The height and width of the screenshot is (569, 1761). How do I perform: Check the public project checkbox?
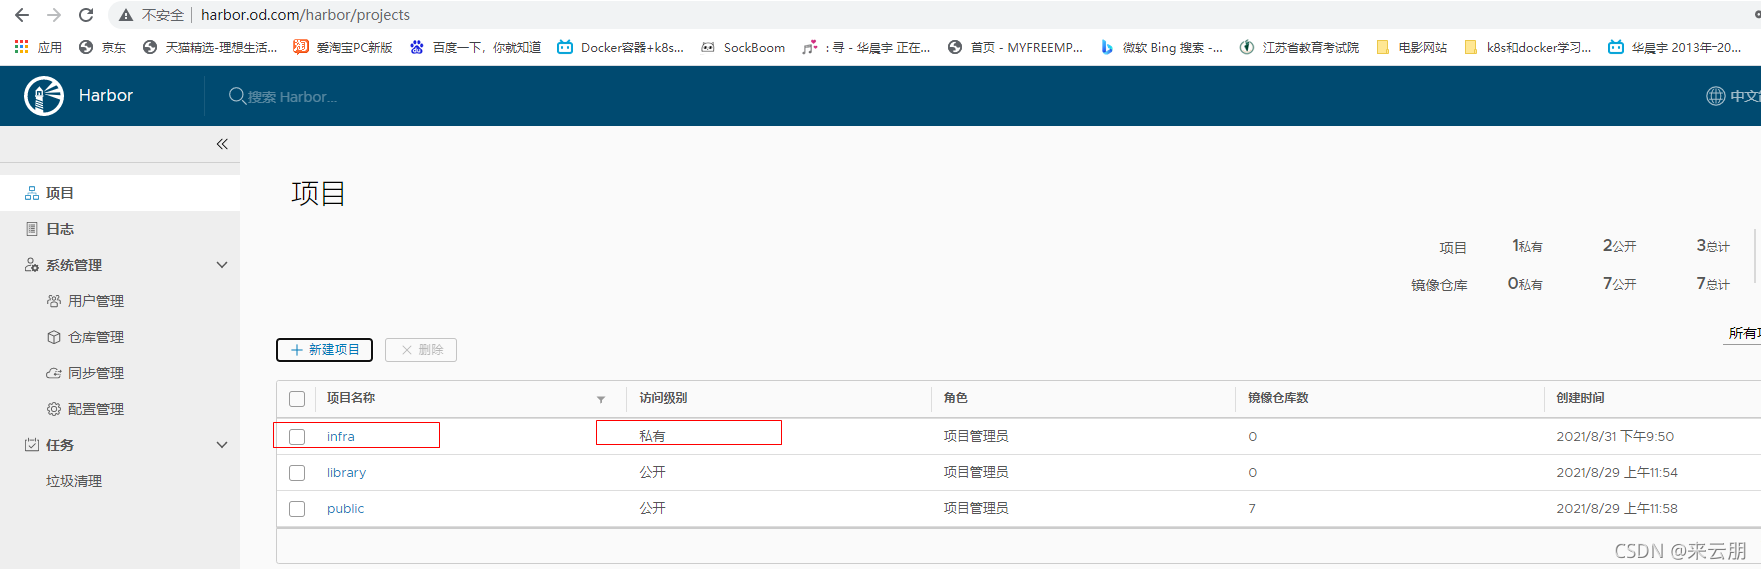click(x=297, y=509)
